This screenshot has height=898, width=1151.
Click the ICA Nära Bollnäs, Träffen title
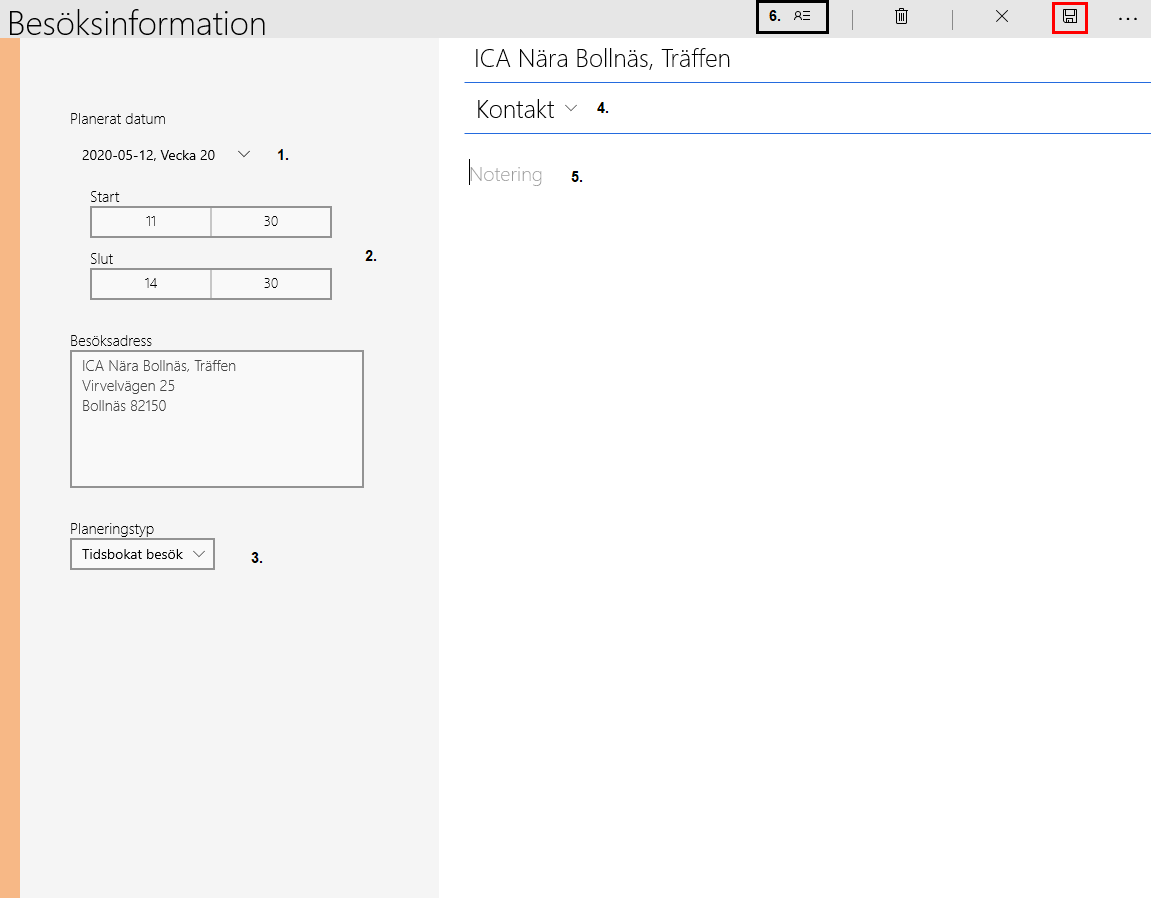(602, 59)
